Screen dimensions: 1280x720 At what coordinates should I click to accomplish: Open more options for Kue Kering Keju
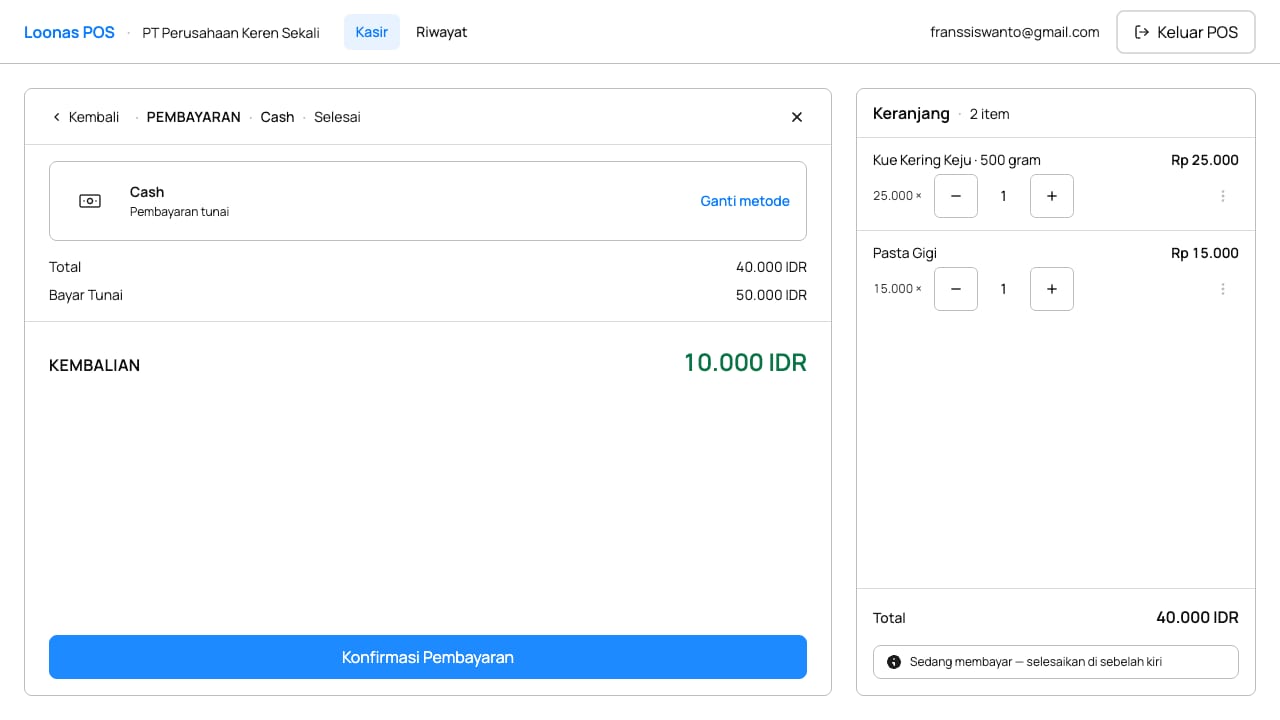1223,196
